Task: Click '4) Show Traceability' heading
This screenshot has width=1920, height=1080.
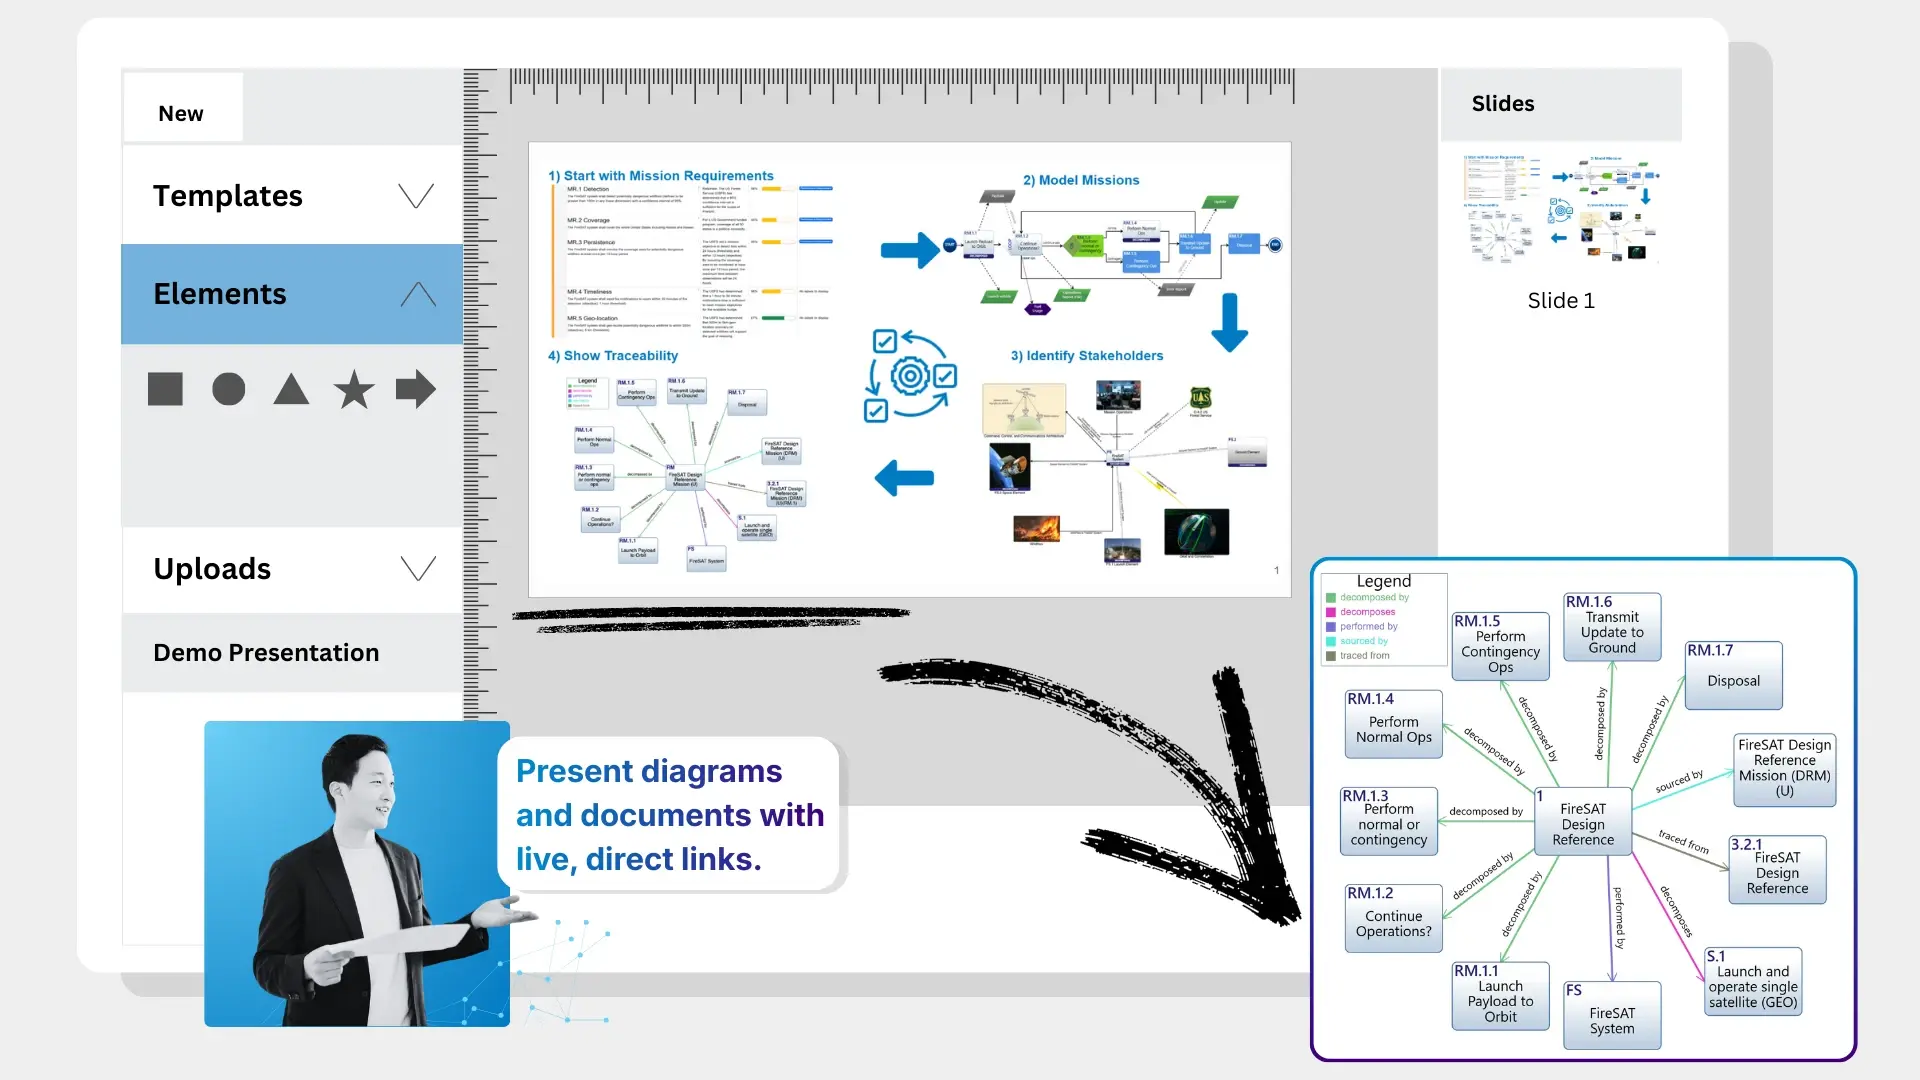Action: tap(613, 356)
